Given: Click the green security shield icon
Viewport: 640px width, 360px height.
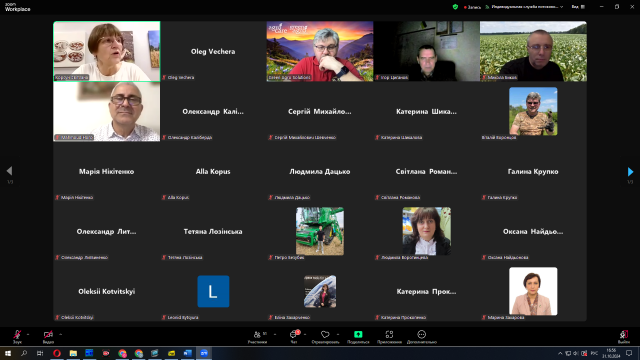Looking at the screenshot, I should tap(455, 7).
